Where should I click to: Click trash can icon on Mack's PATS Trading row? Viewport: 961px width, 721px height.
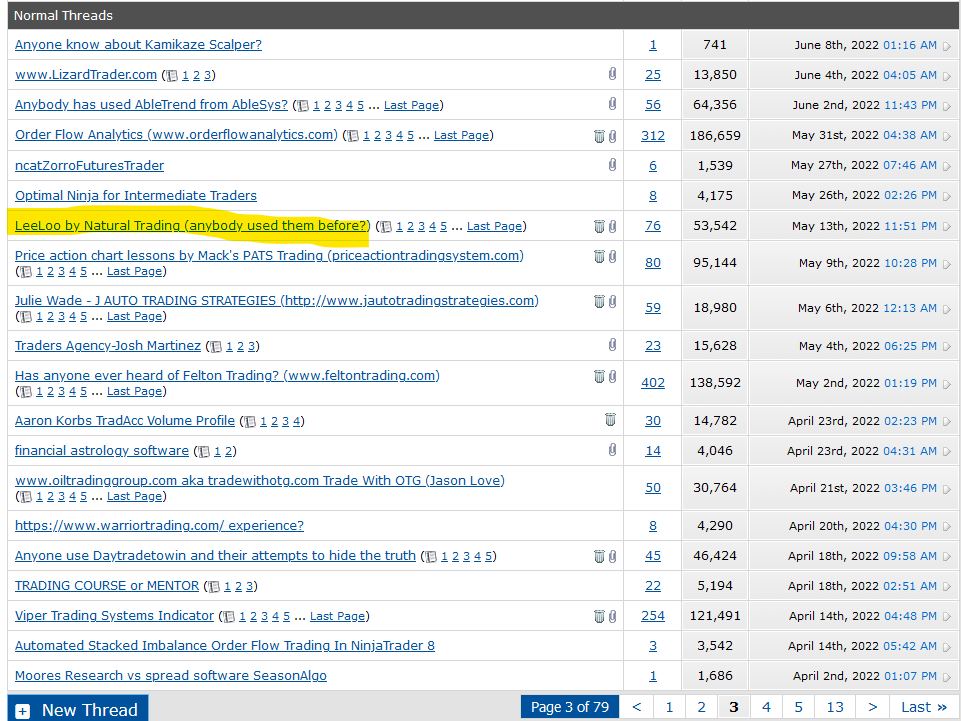(x=599, y=256)
